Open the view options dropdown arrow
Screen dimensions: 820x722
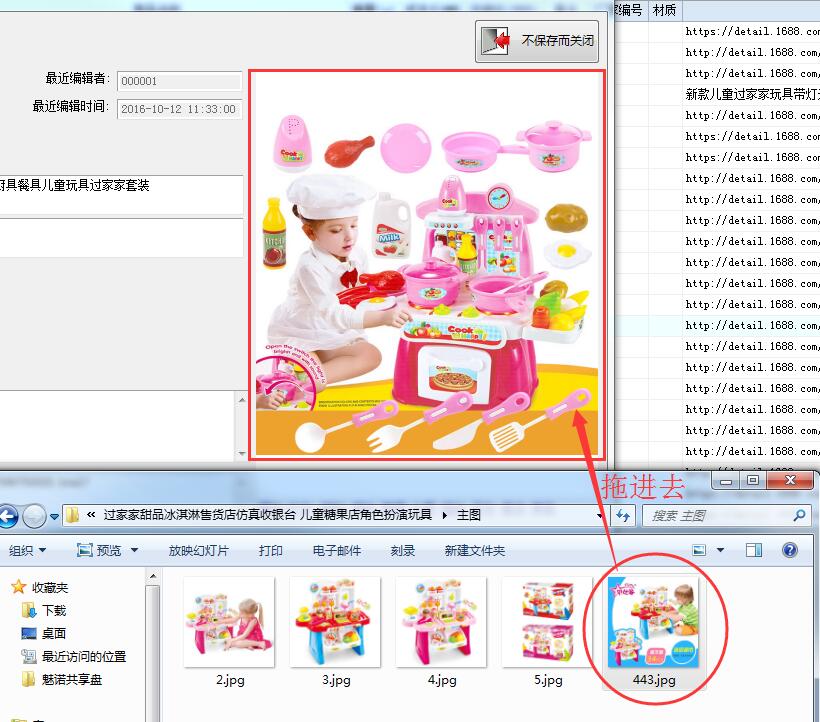[720, 550]
